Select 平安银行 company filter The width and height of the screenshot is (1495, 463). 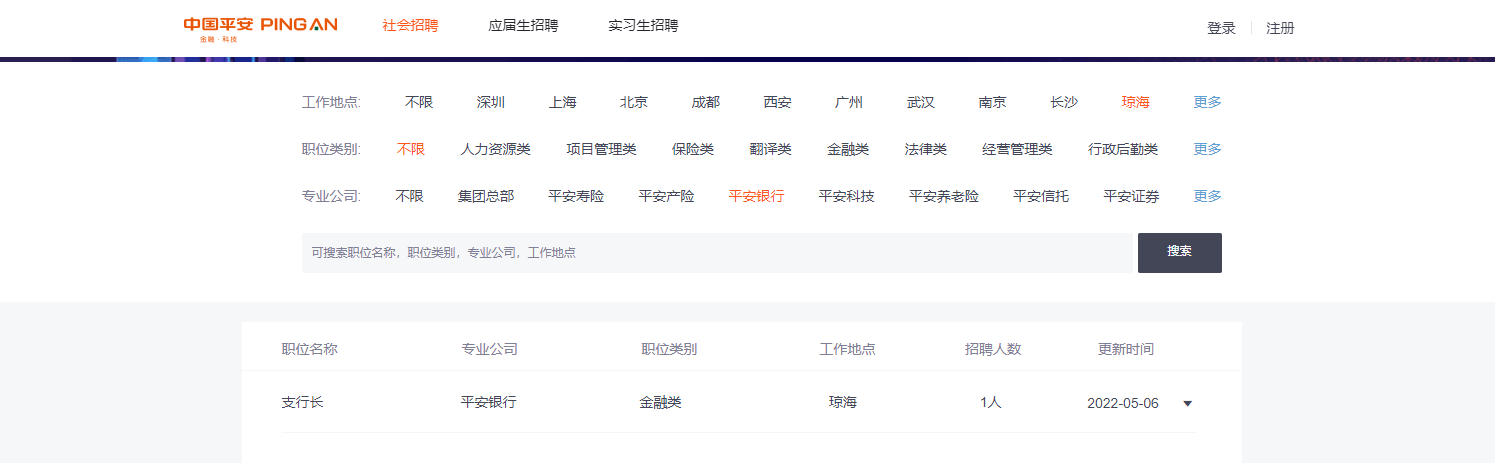tap(756, 196)
